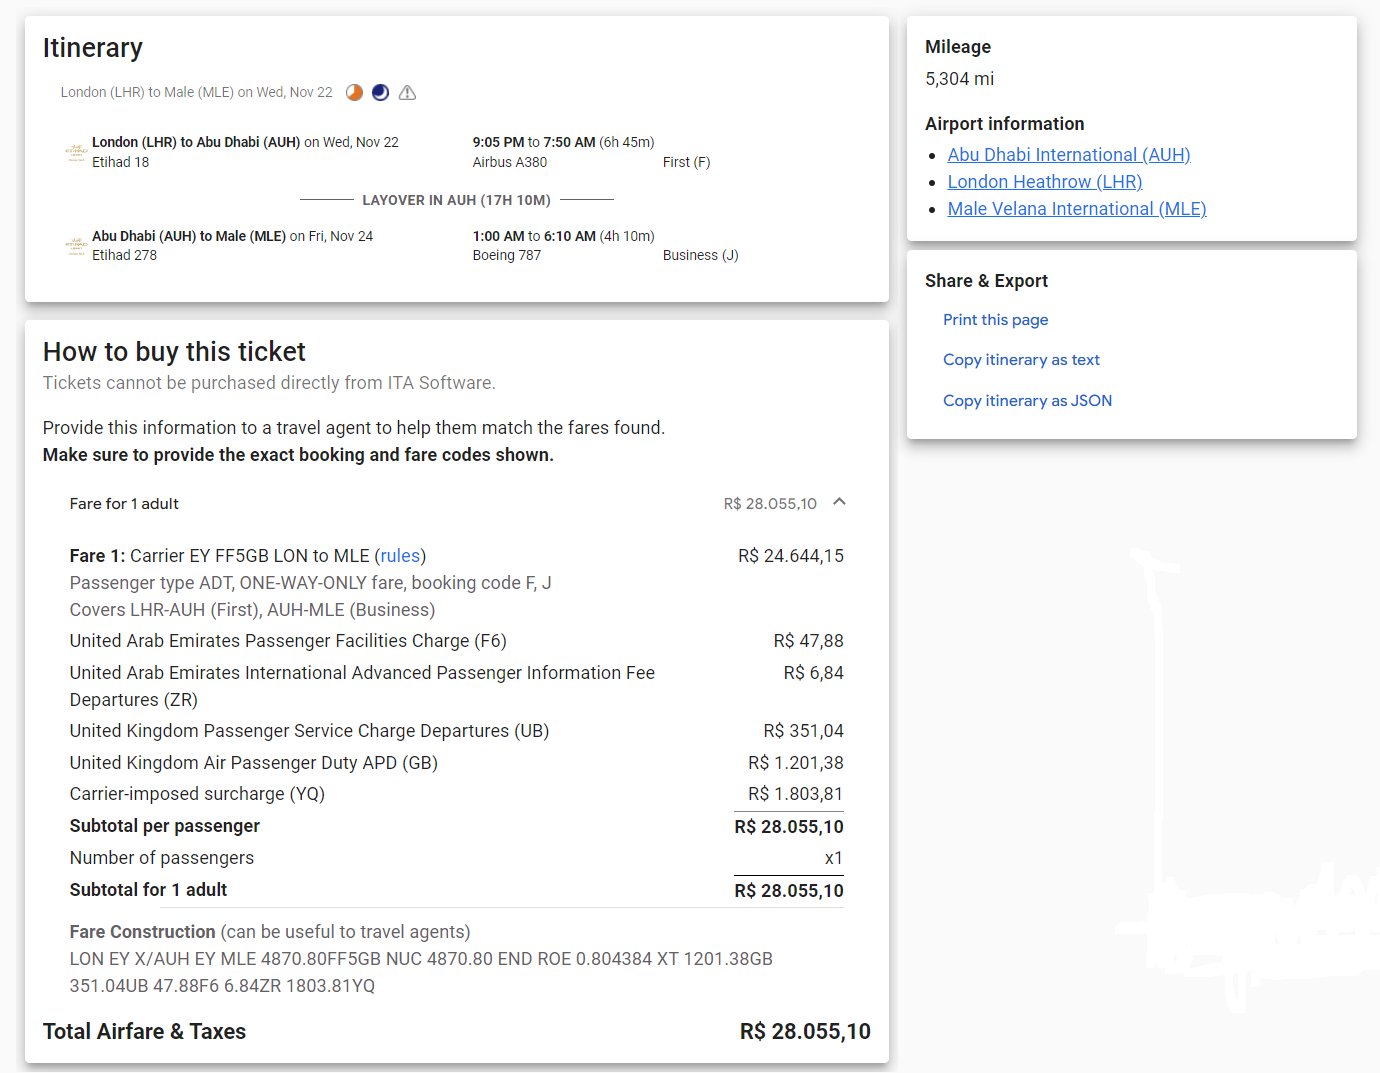The image size is (1380, 1073).
Task: Click the LAYOVER IN AUH (17H 10M) label
Action: (456, 200)
